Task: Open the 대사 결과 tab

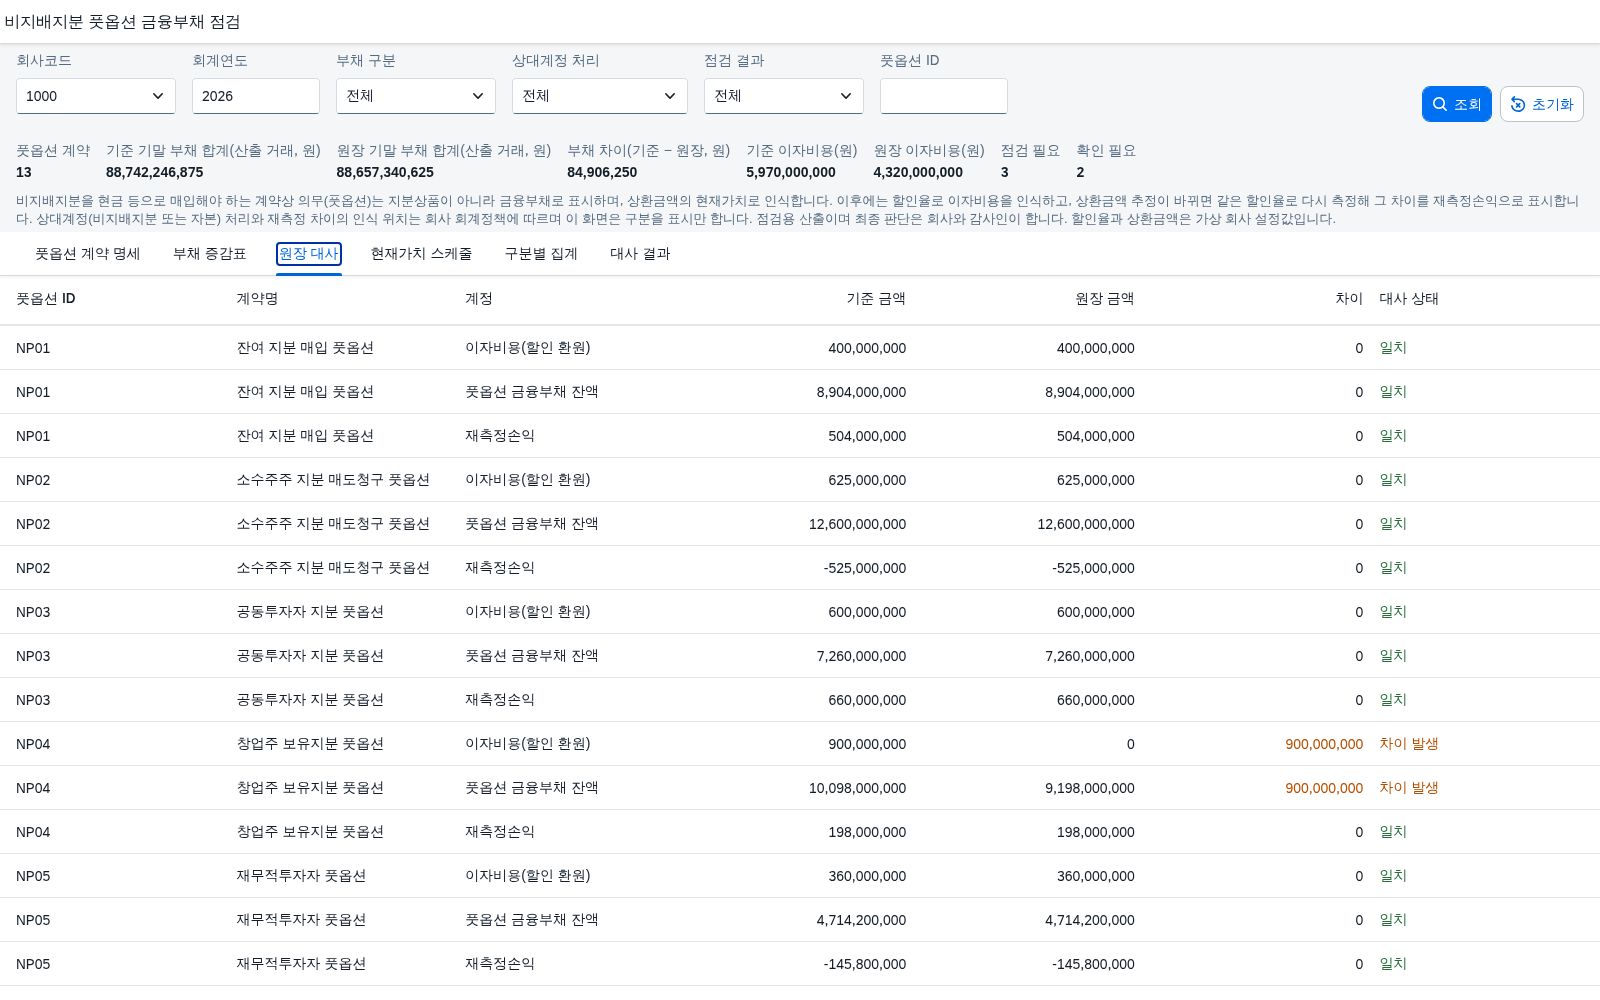Action: click(640, 254)
